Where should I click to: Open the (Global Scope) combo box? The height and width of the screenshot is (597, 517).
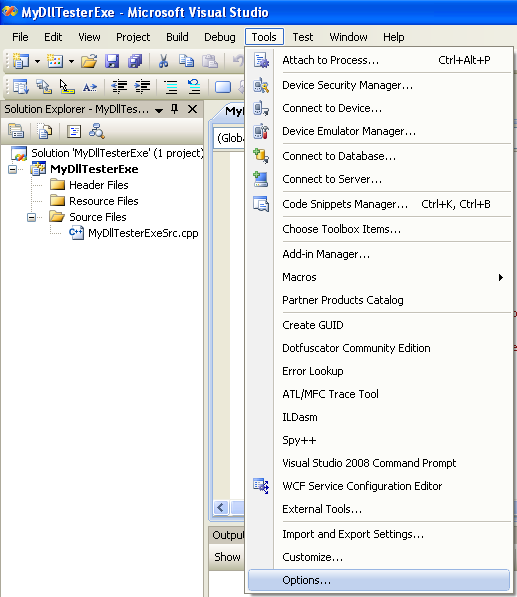click(230, 138)
